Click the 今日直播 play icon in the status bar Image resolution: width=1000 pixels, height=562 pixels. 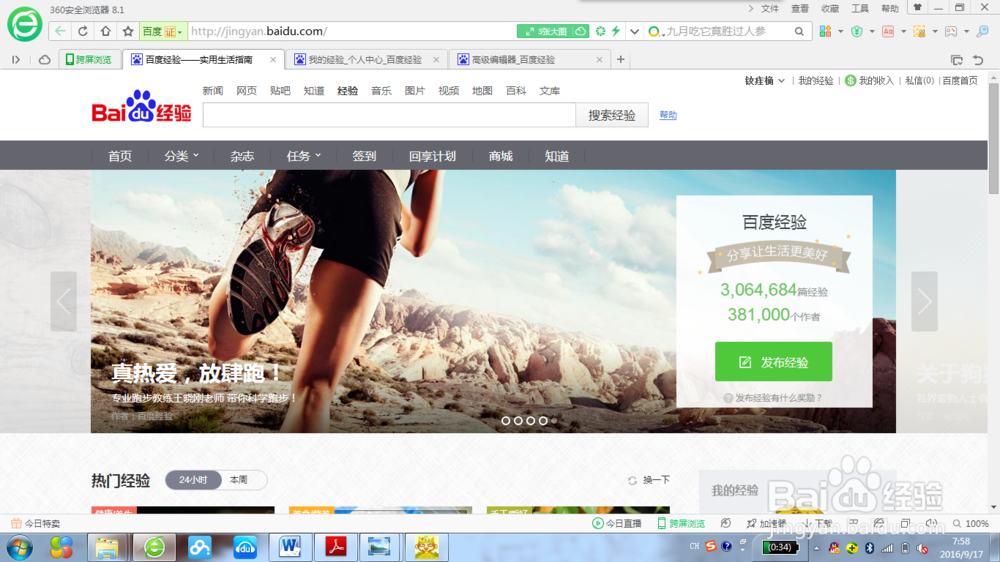(598, 523)
